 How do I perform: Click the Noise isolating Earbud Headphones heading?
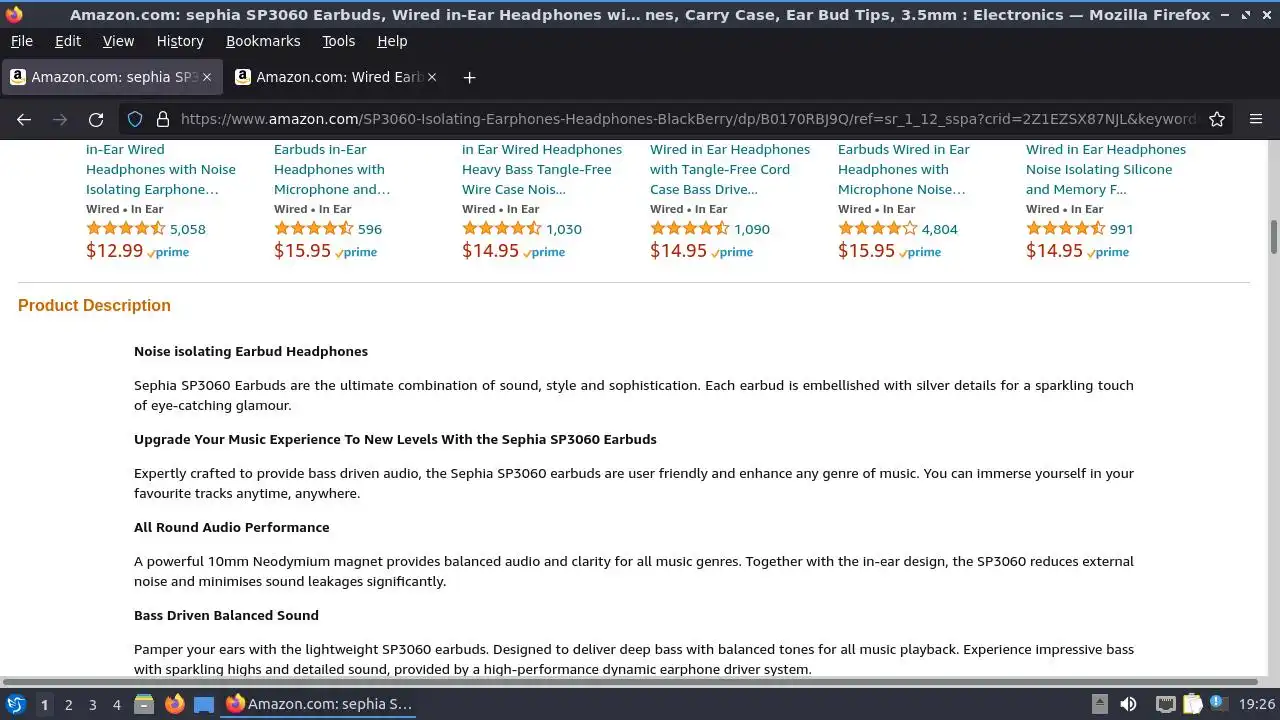(251, 351)
